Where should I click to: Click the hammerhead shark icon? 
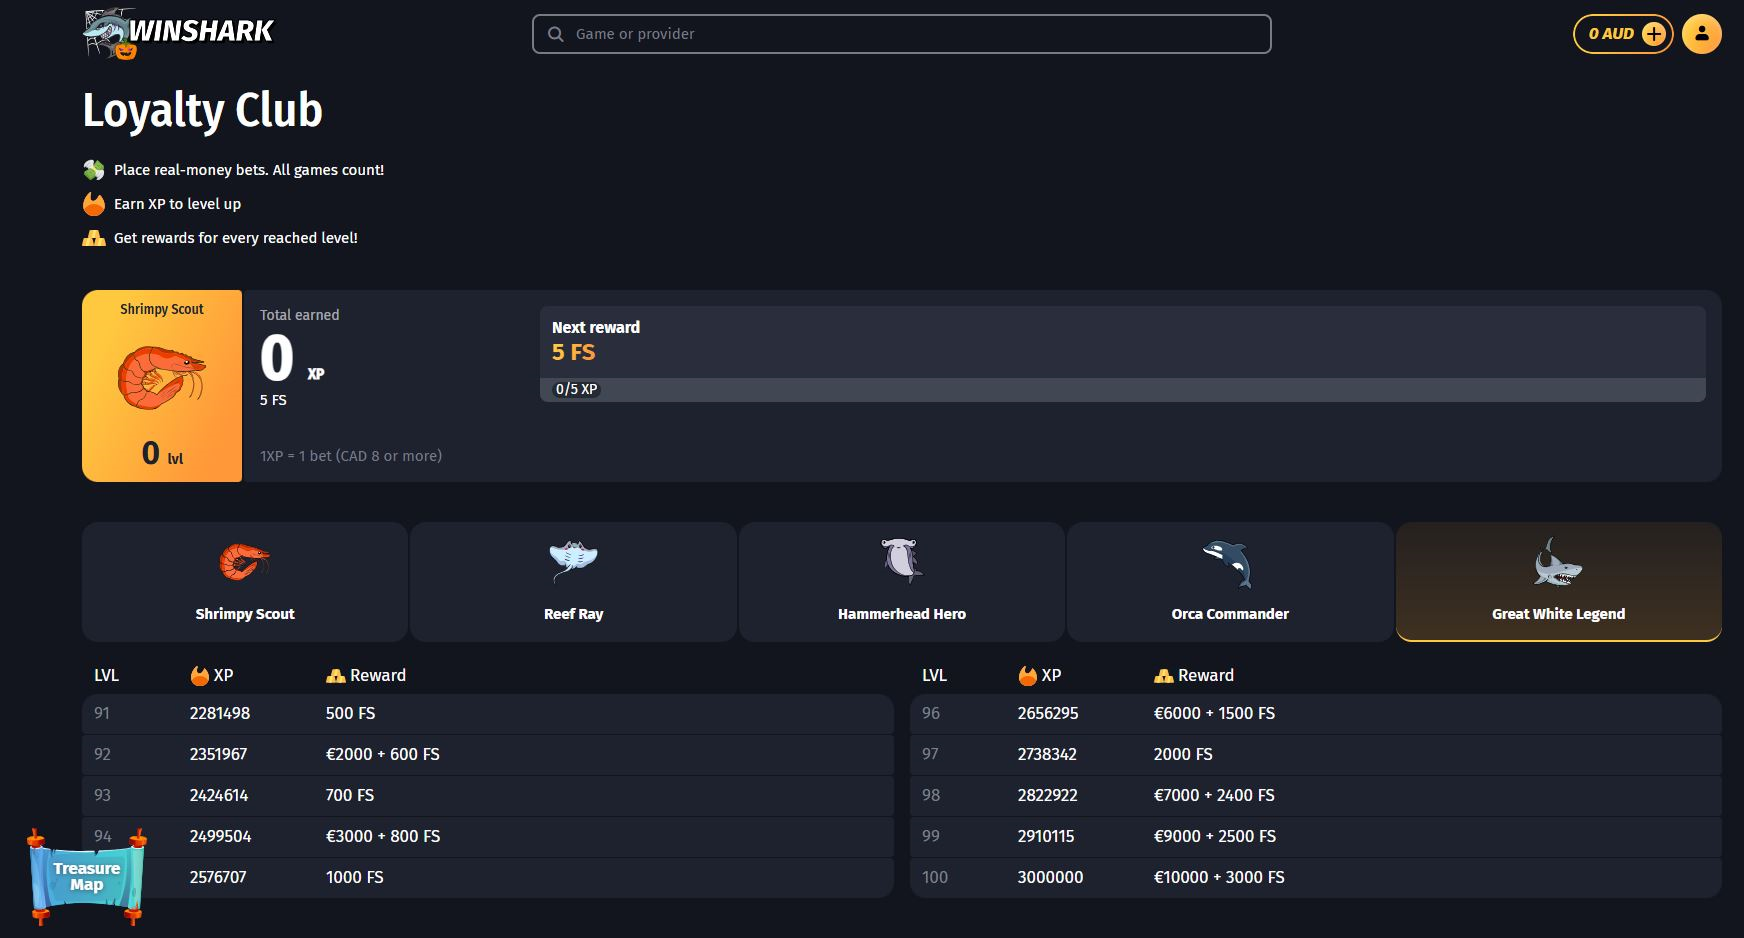pyautogui.click(x=901, y=560)
